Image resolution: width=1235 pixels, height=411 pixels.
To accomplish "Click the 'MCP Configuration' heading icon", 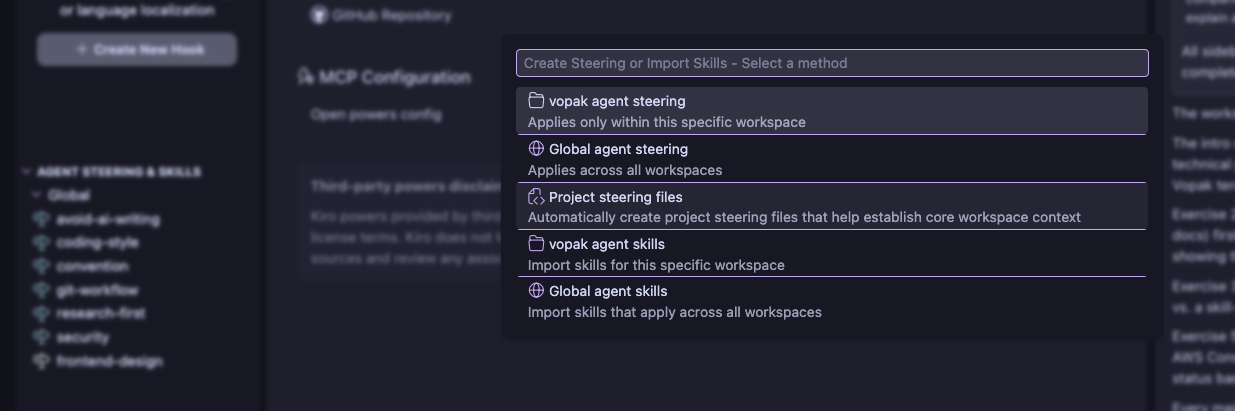I will [x=305, y=77].
